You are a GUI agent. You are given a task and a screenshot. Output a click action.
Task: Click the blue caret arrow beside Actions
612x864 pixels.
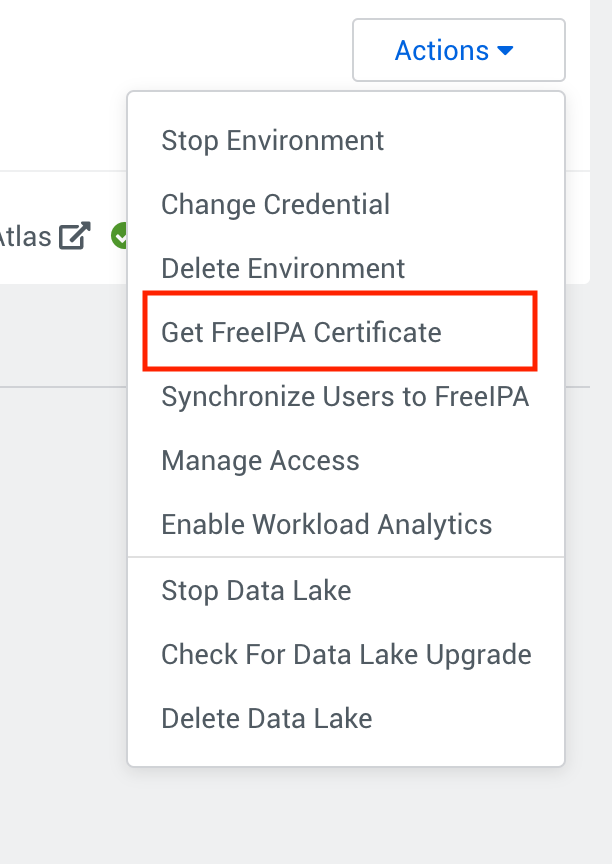(505, 50)
